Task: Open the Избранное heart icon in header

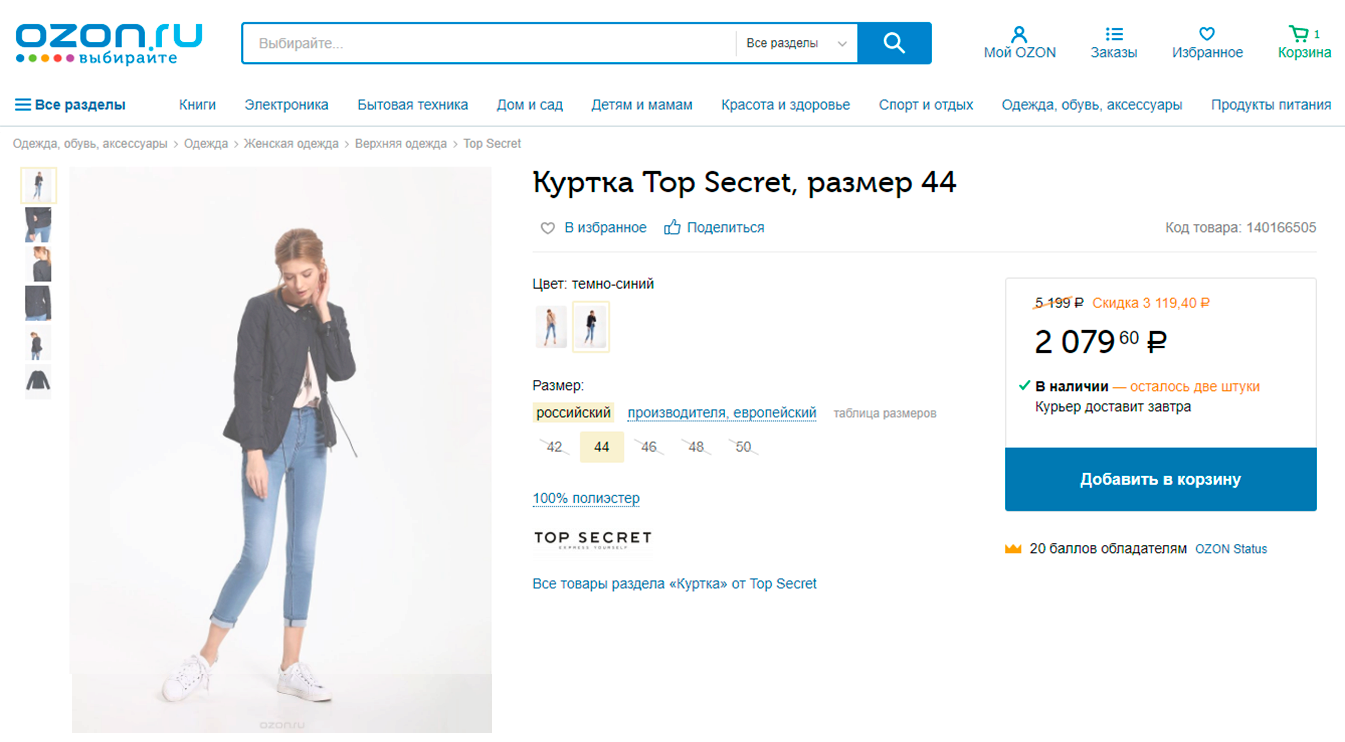Action: pyautogui.click(x=1207, y=34)
